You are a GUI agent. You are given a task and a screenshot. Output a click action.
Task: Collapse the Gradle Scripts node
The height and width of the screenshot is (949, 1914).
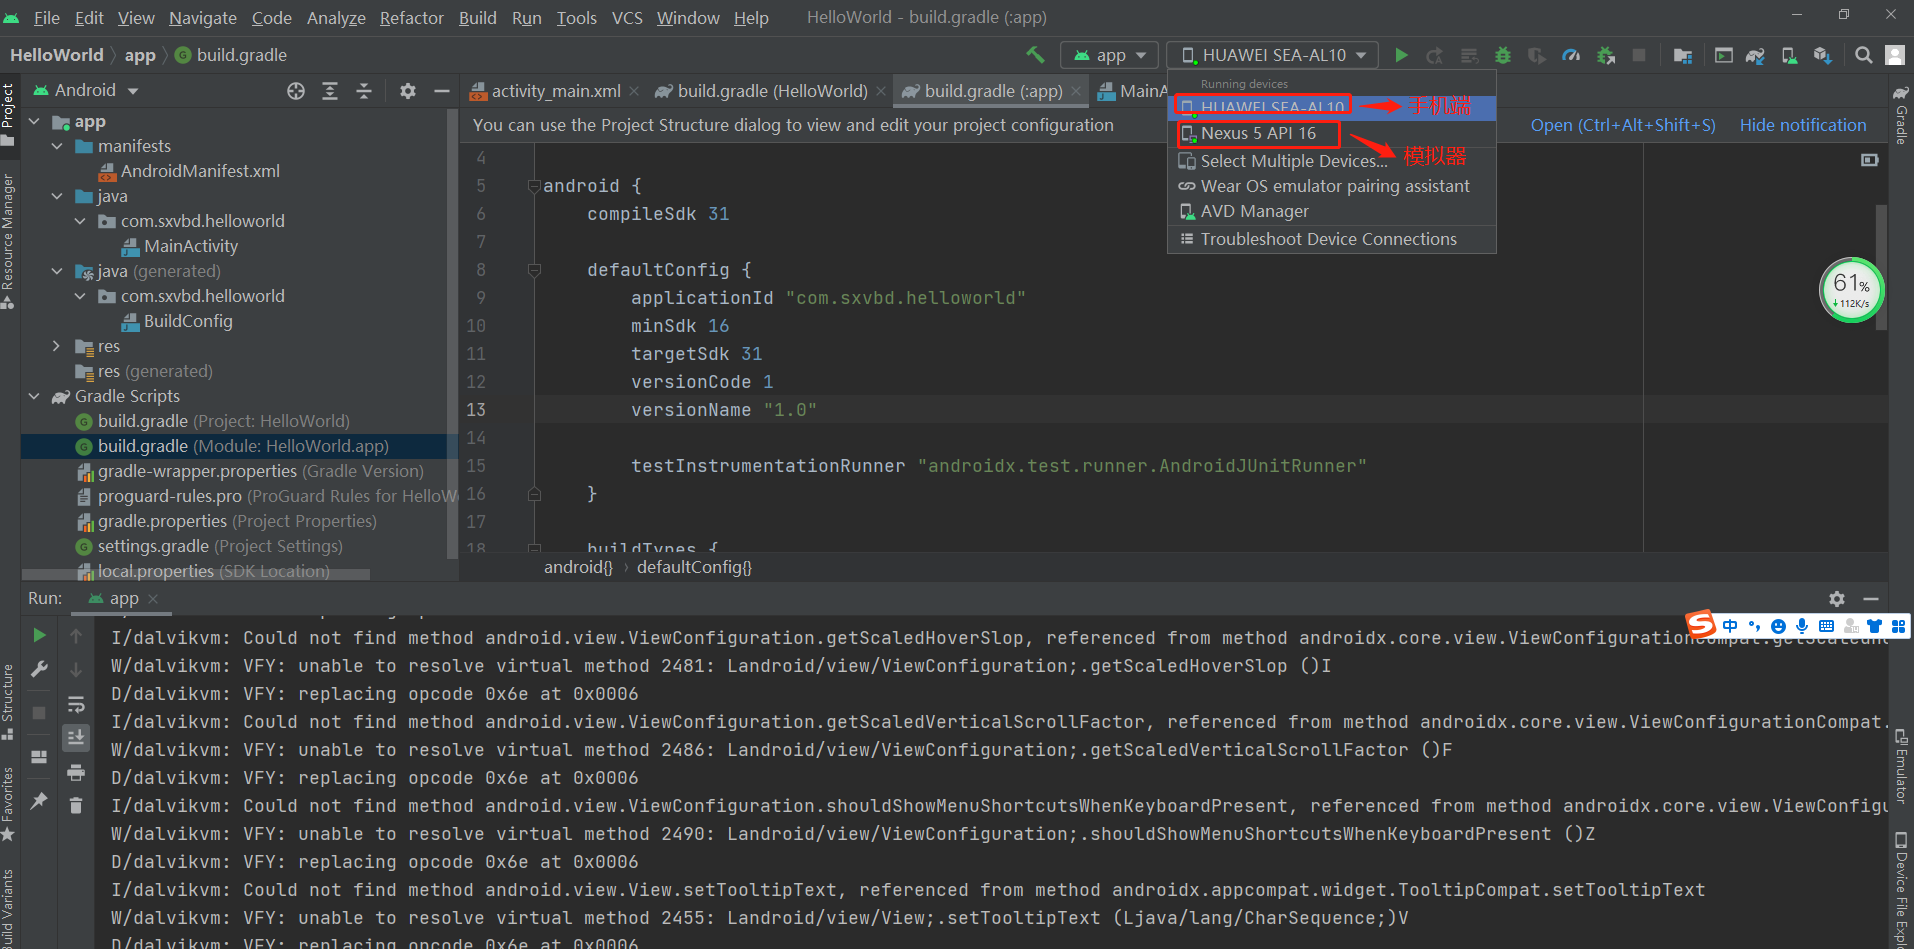point(34,396)
